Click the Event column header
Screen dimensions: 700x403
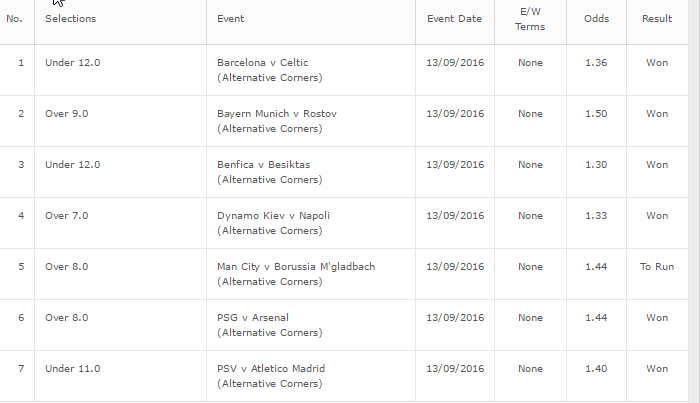click(230, 19)
